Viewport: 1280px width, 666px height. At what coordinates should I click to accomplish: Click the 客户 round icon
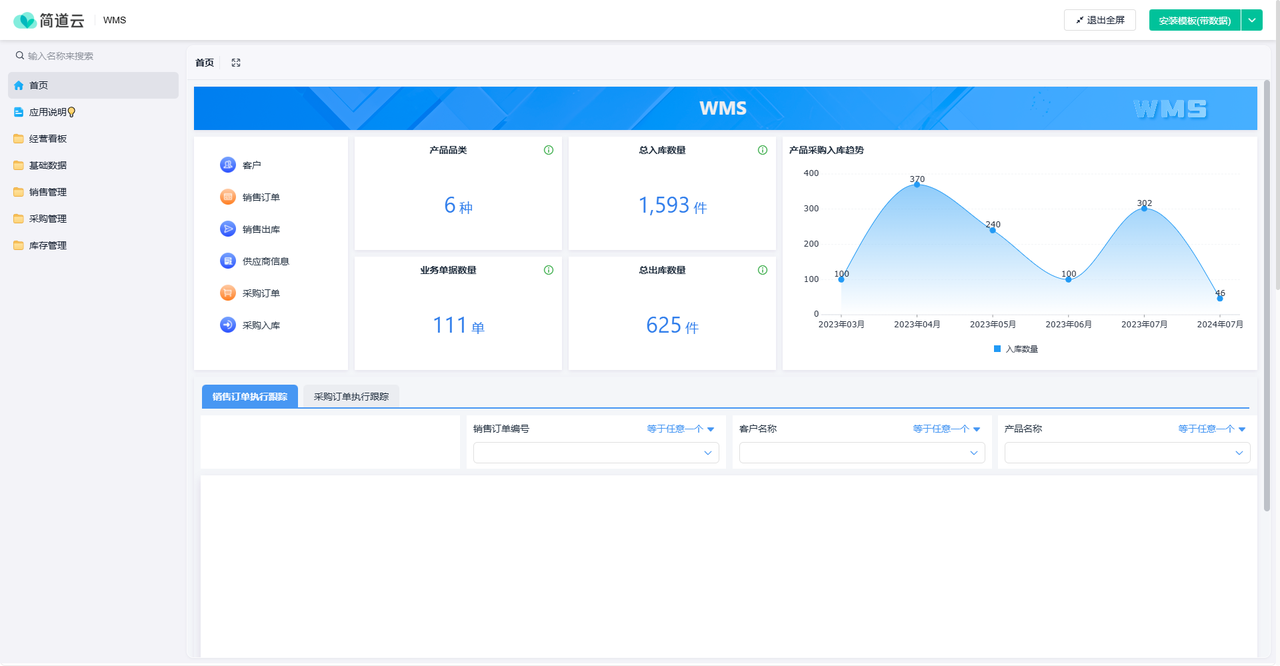(x=228, y=165)
